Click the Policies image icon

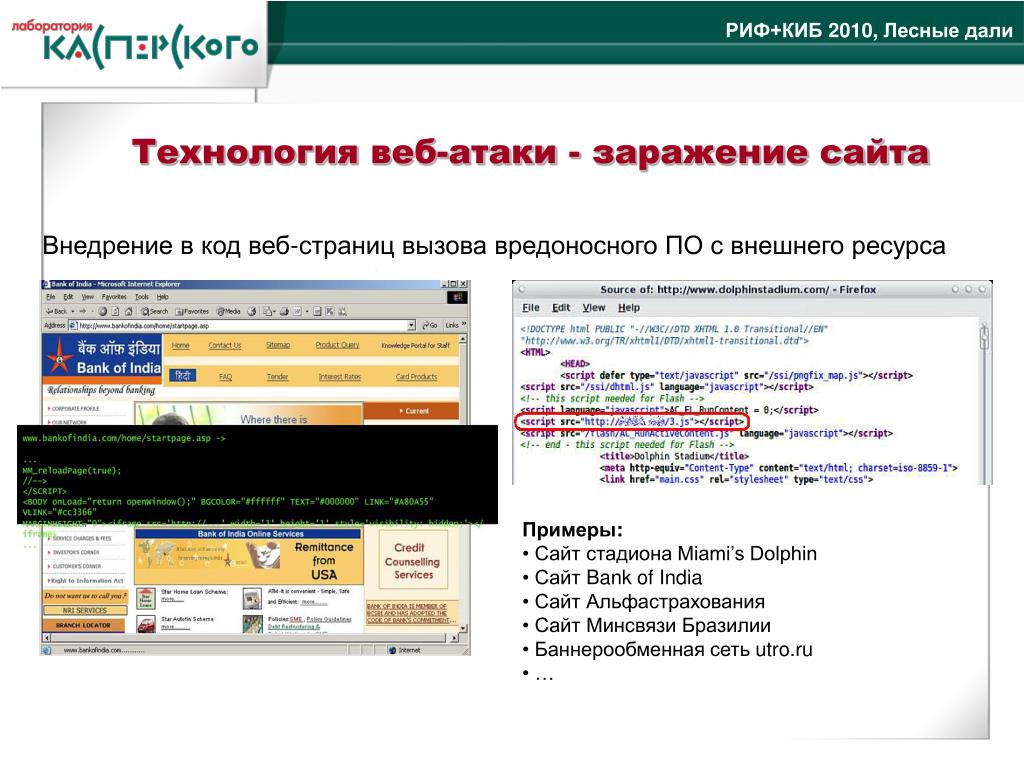[252, 624]
